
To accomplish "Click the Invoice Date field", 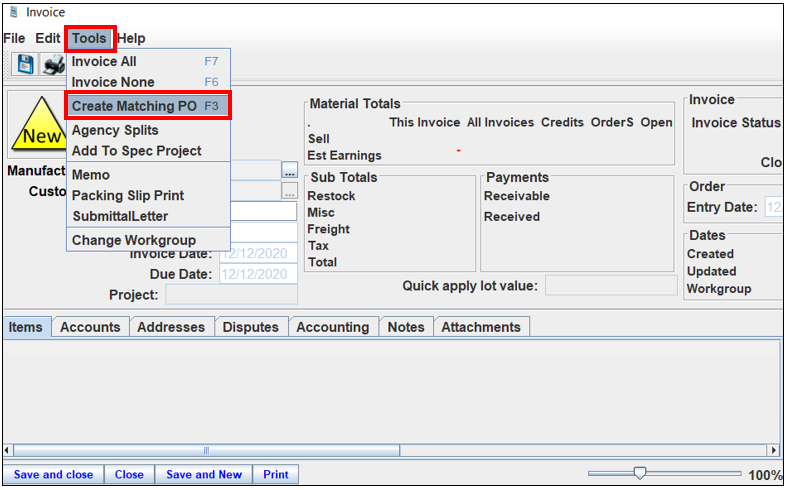I will 258,253.
